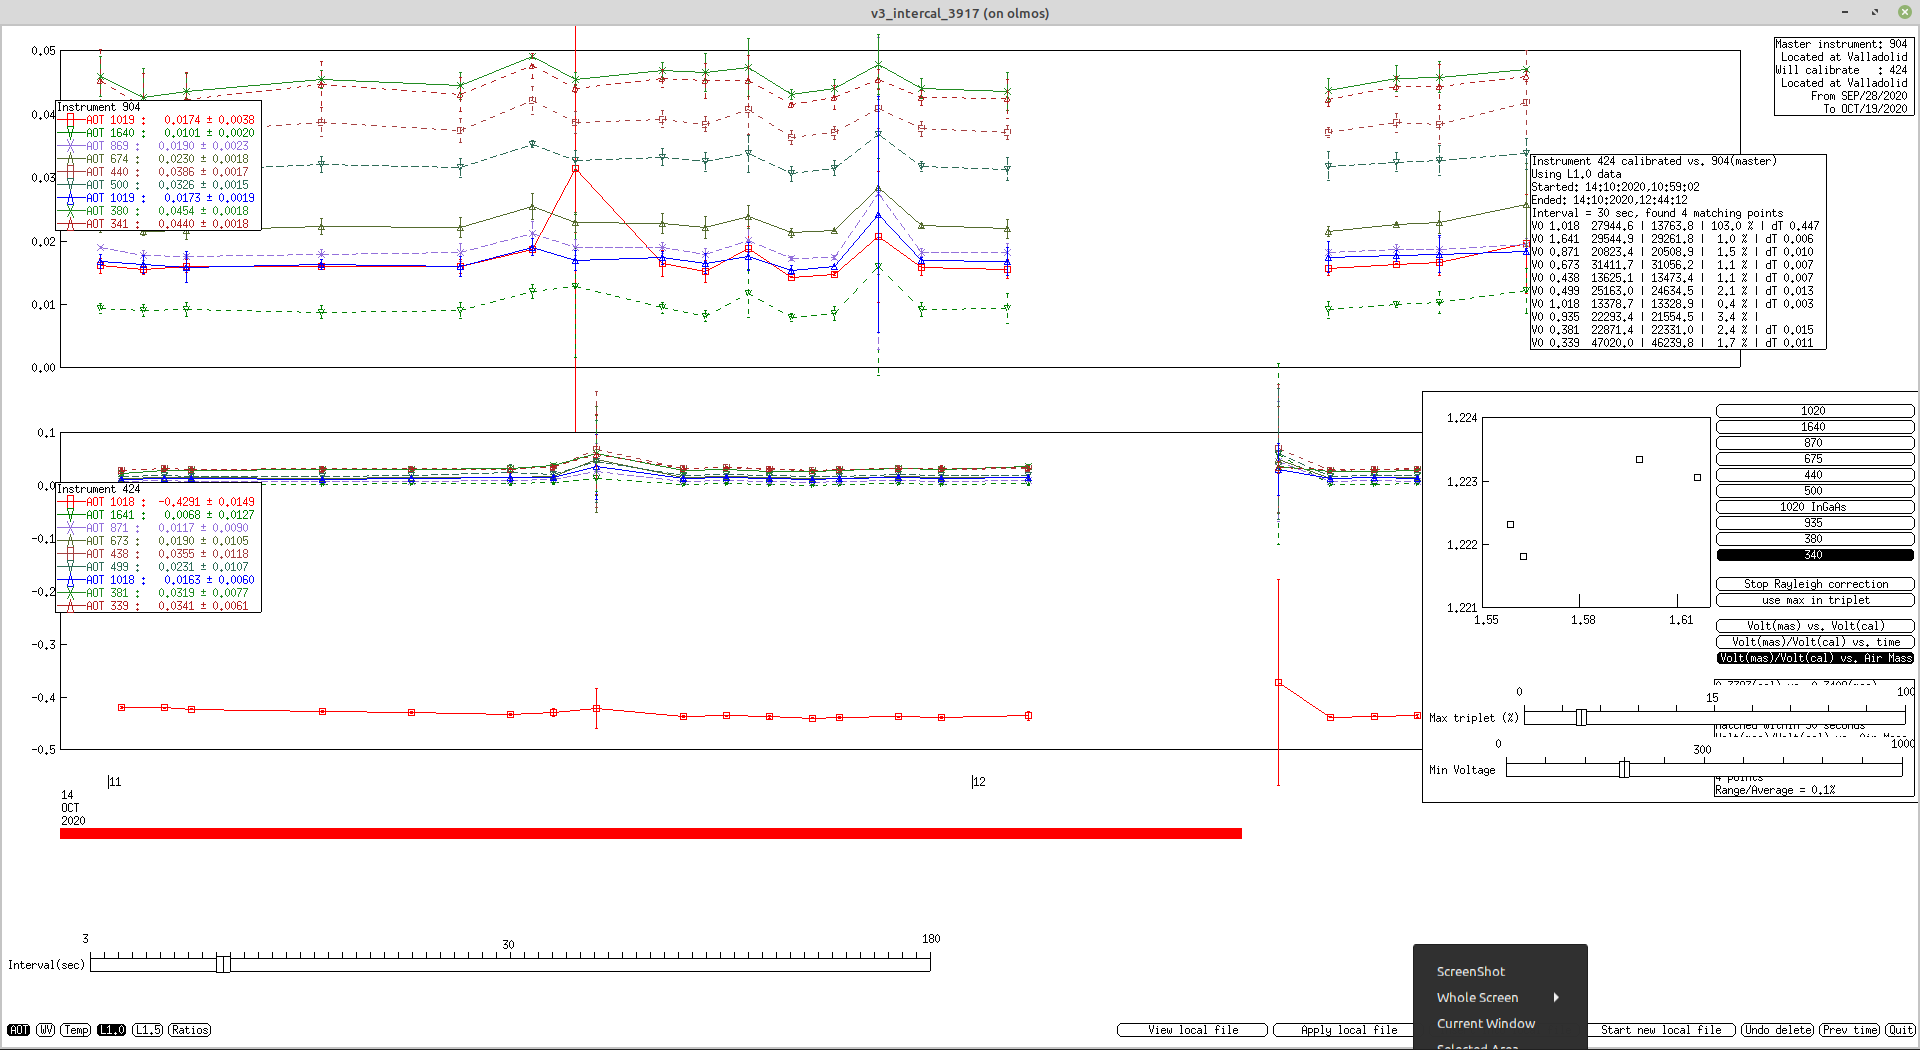Click the 11 hour marker on time axis
The height and width of the screenshot is (1050, 1920).
(x=114, y=782)
